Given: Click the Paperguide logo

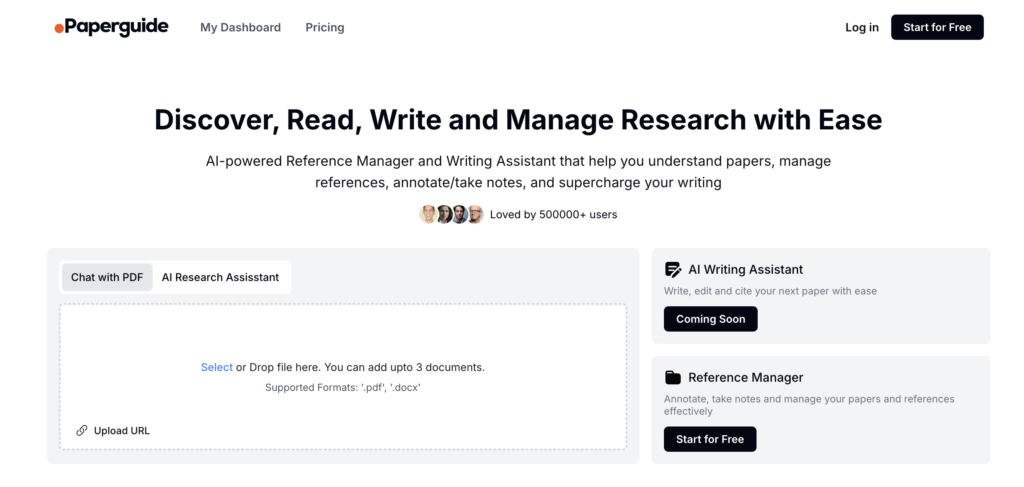Looking at the screenshot, I should 112,27.
